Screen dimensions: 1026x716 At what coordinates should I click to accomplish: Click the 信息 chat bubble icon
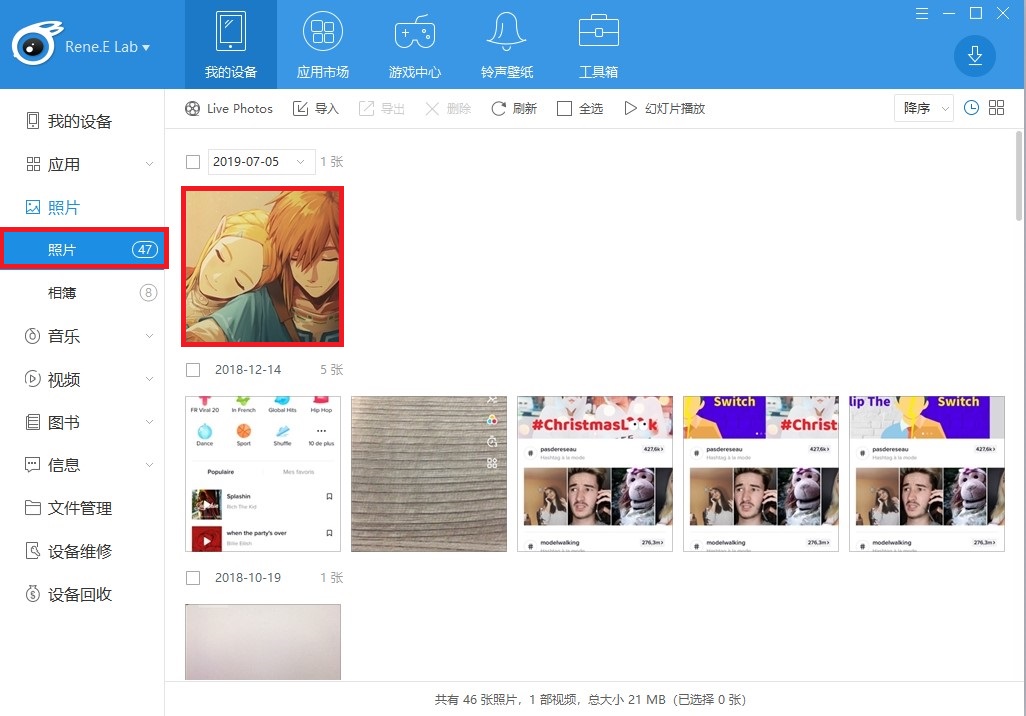point(32,465)
